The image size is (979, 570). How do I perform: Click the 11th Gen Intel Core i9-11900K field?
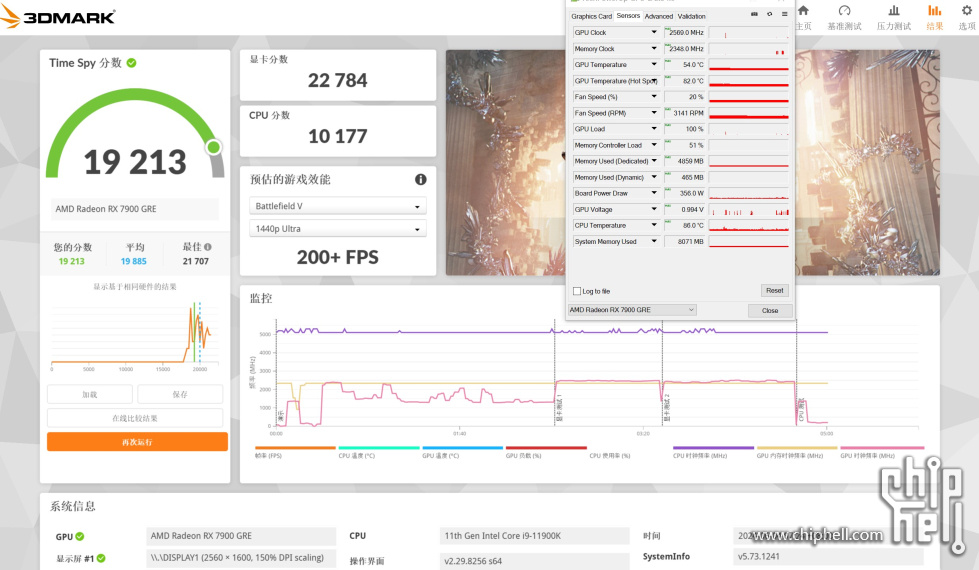coord(534,536)
